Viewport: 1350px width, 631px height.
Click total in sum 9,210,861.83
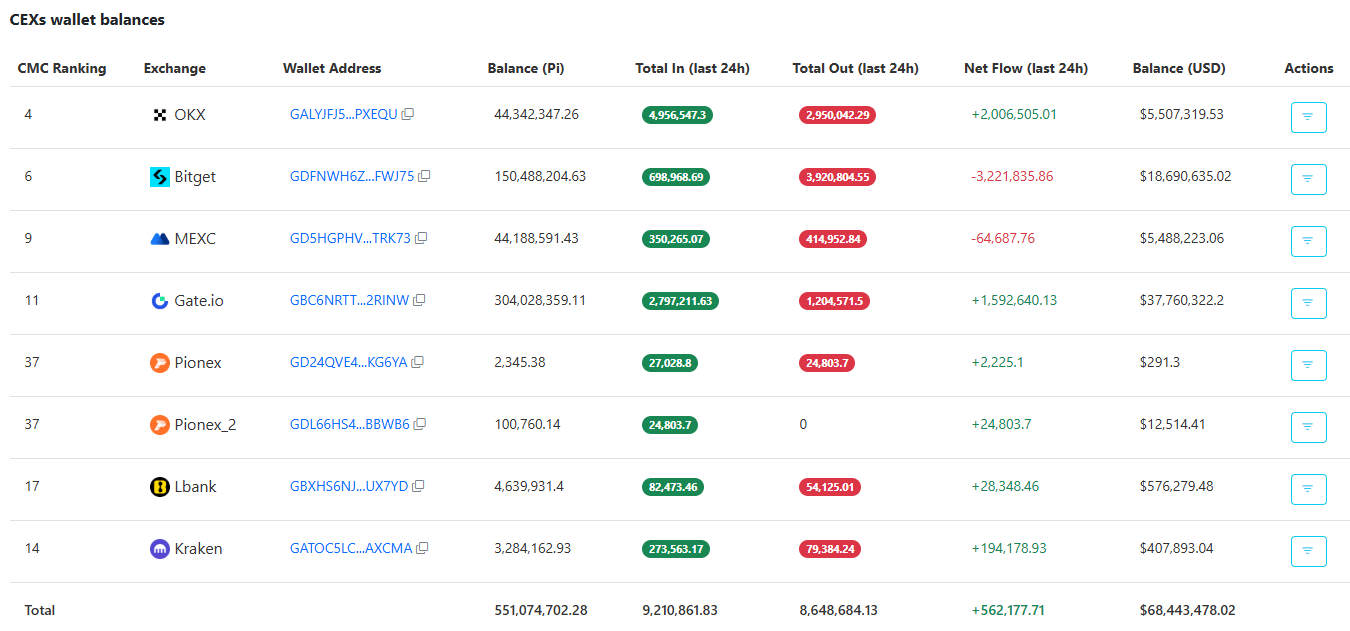click(680, 610)
